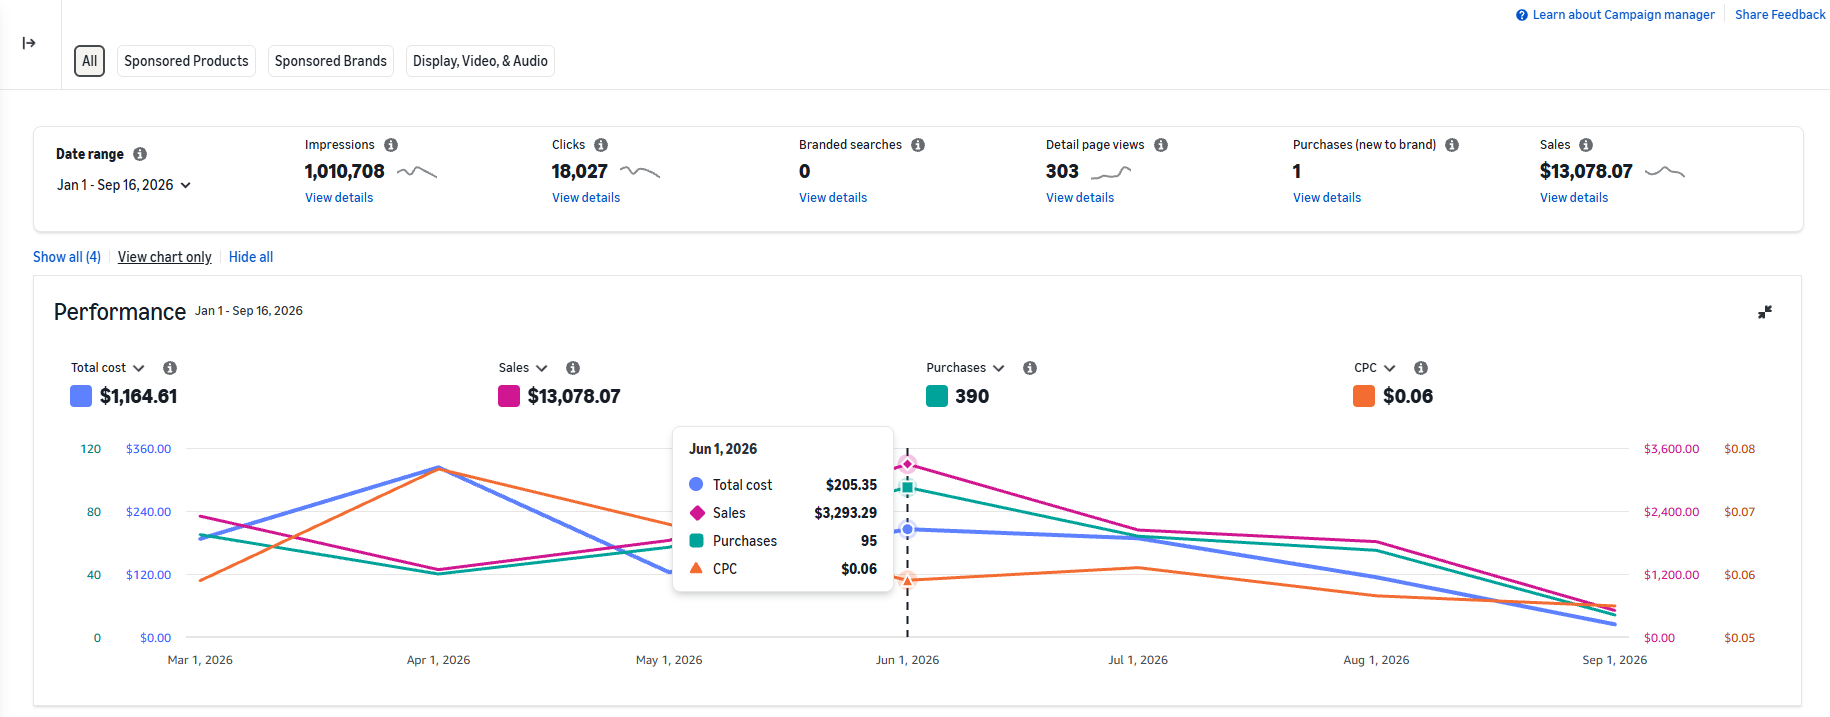This screenshot has height=717, width=1830.
Task: Open the CPC info icon
Action: click(x=1421, y=368)
